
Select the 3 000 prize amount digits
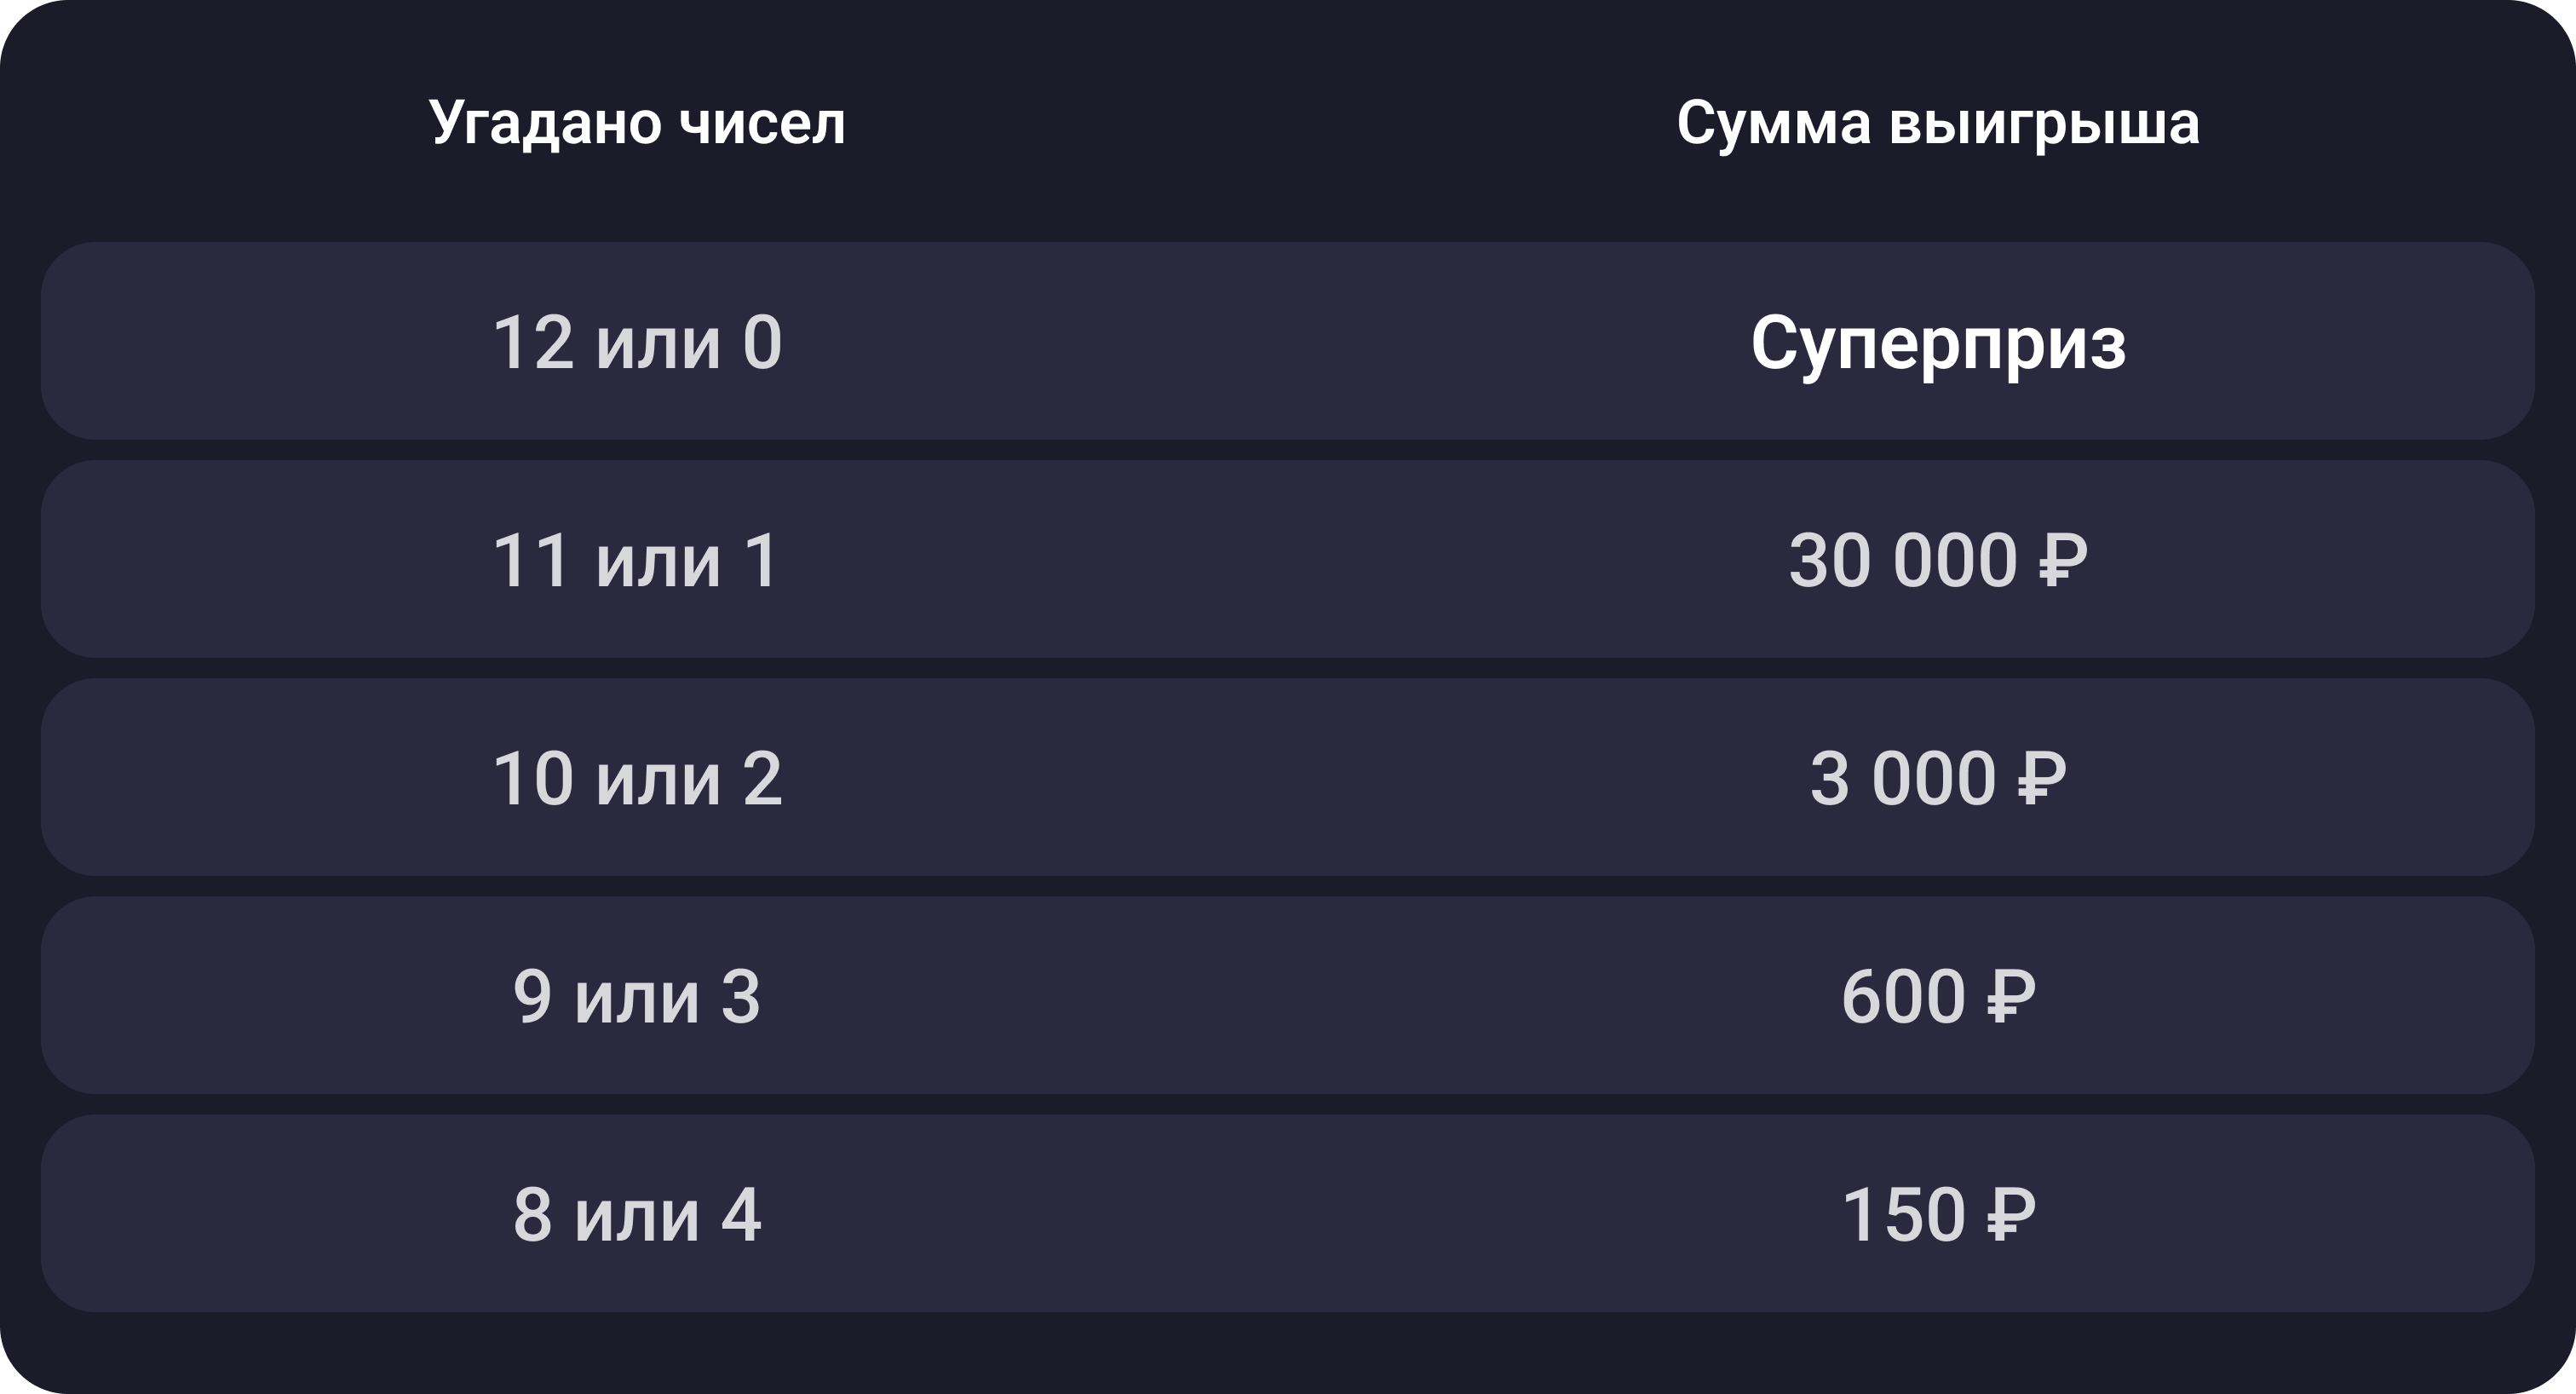tap(1902, 779)
